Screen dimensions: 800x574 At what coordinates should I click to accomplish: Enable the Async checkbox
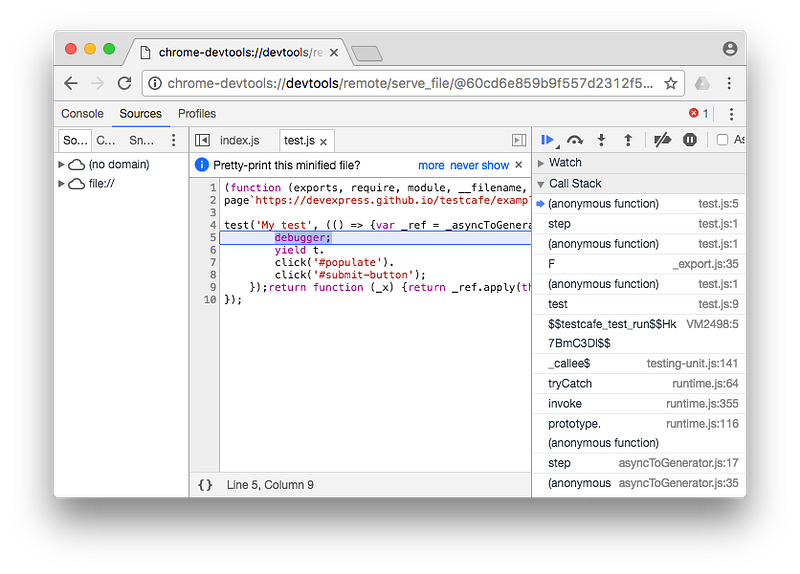tap(722, 140)
